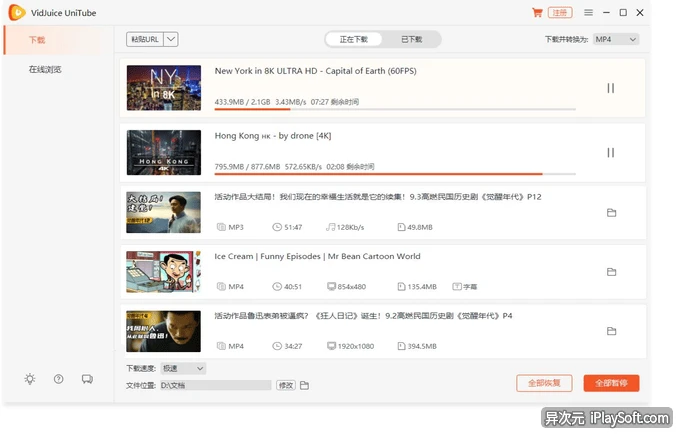The height and width of the screenshot is (436, 680).
Task: Pause the New York in 8K download
Action: coord(611,88)
